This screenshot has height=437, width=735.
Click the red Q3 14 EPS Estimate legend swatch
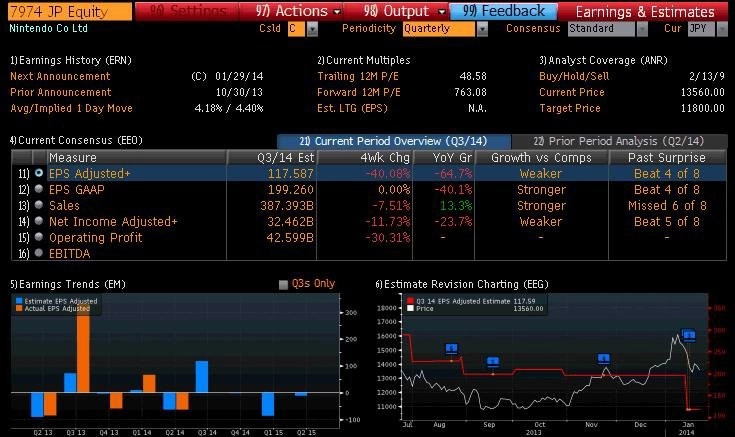pyautogui.click(x=411, y=301)
